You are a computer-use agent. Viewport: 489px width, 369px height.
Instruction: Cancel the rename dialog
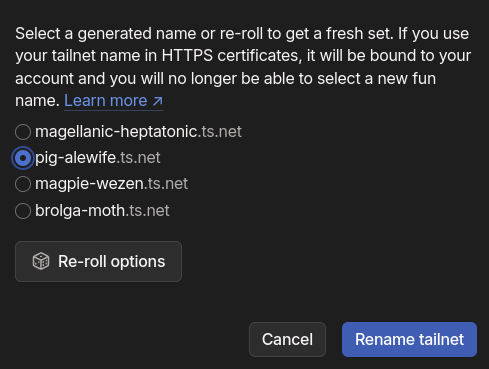coord(287,339)
